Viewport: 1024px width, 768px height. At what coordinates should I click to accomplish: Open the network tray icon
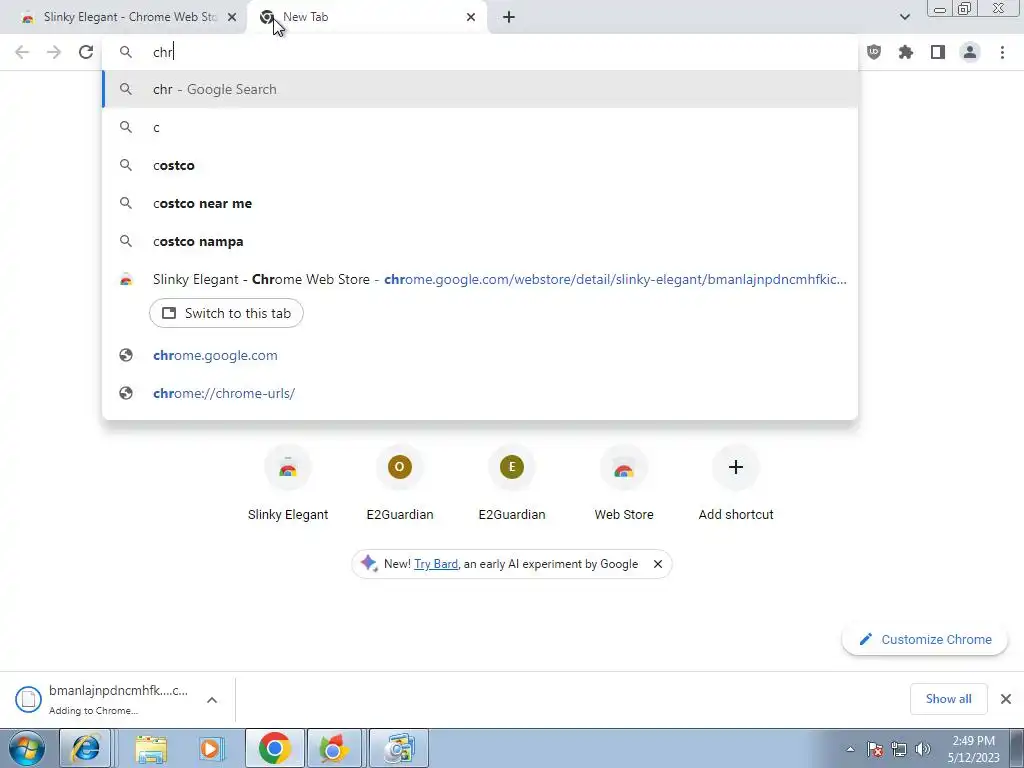(899, 749)
